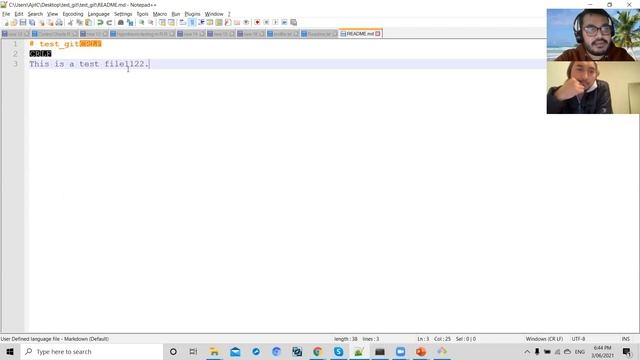This screenshot has width=640, height=360.
Task: Open Find dialog with binoculars icon
Action: [x=121, y=22]
